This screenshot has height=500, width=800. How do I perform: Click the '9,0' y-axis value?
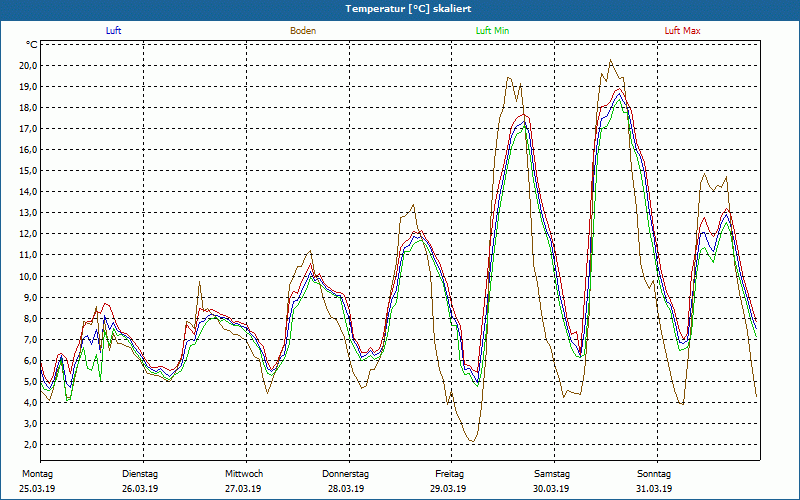(30, 297)
